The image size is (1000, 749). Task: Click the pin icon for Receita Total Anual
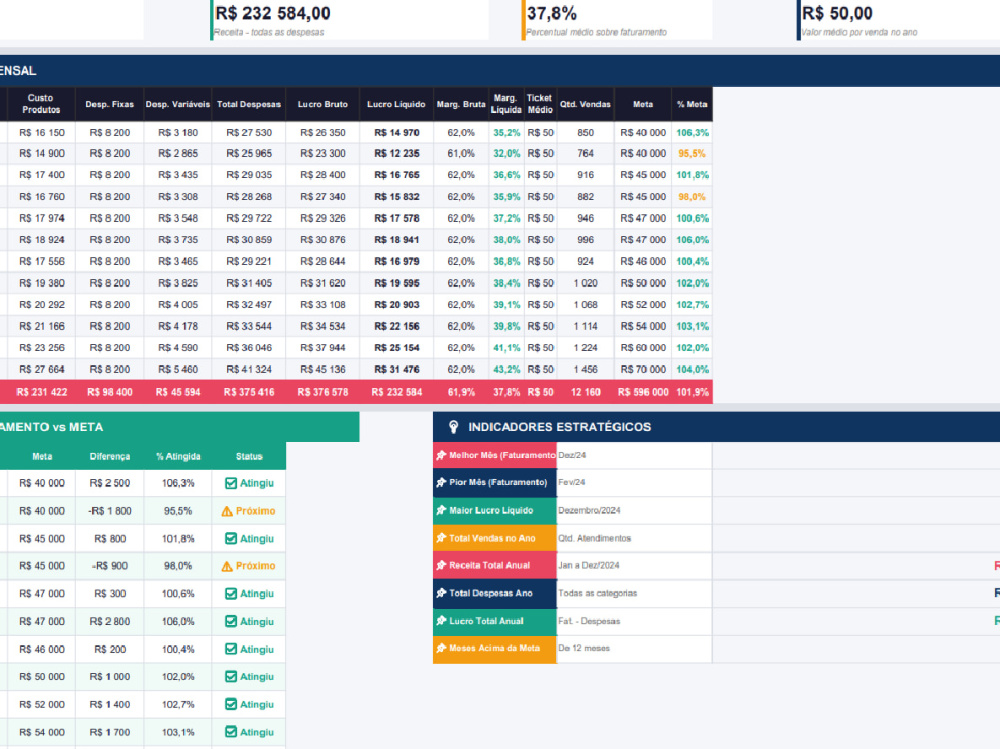coord(441,565)
